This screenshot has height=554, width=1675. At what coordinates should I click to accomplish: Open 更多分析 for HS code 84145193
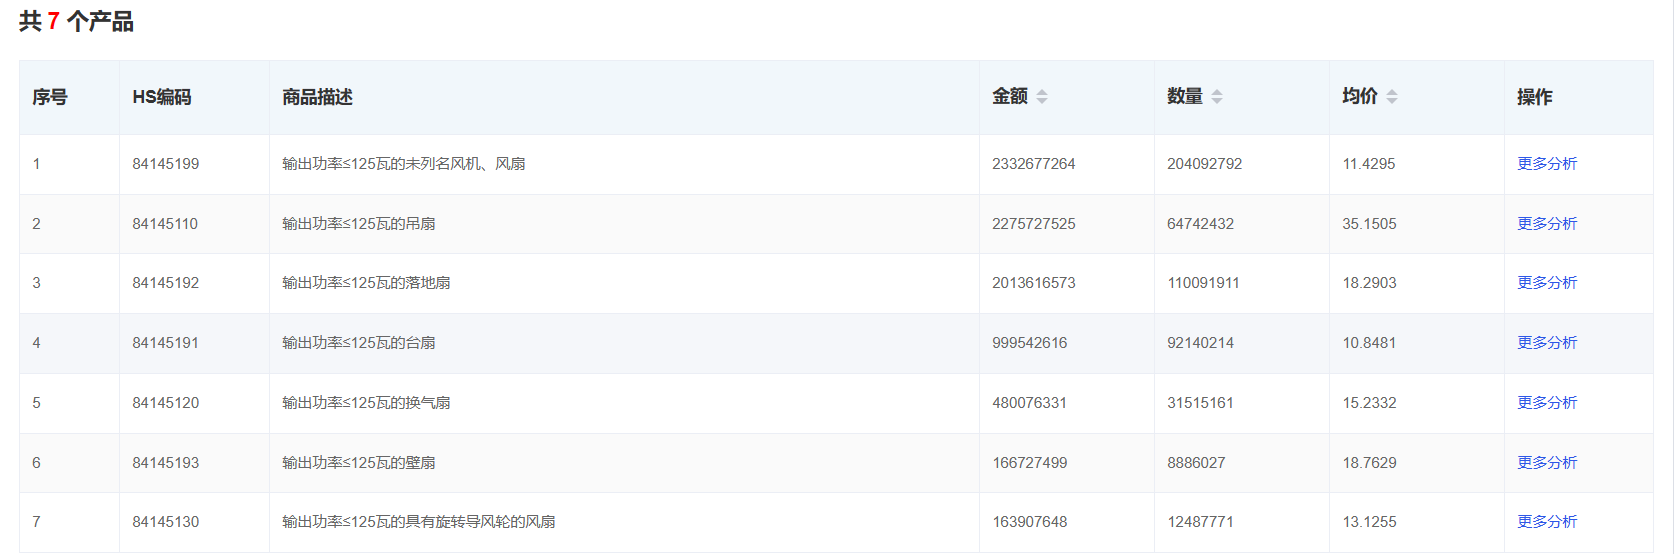(x=1547, y=463)
